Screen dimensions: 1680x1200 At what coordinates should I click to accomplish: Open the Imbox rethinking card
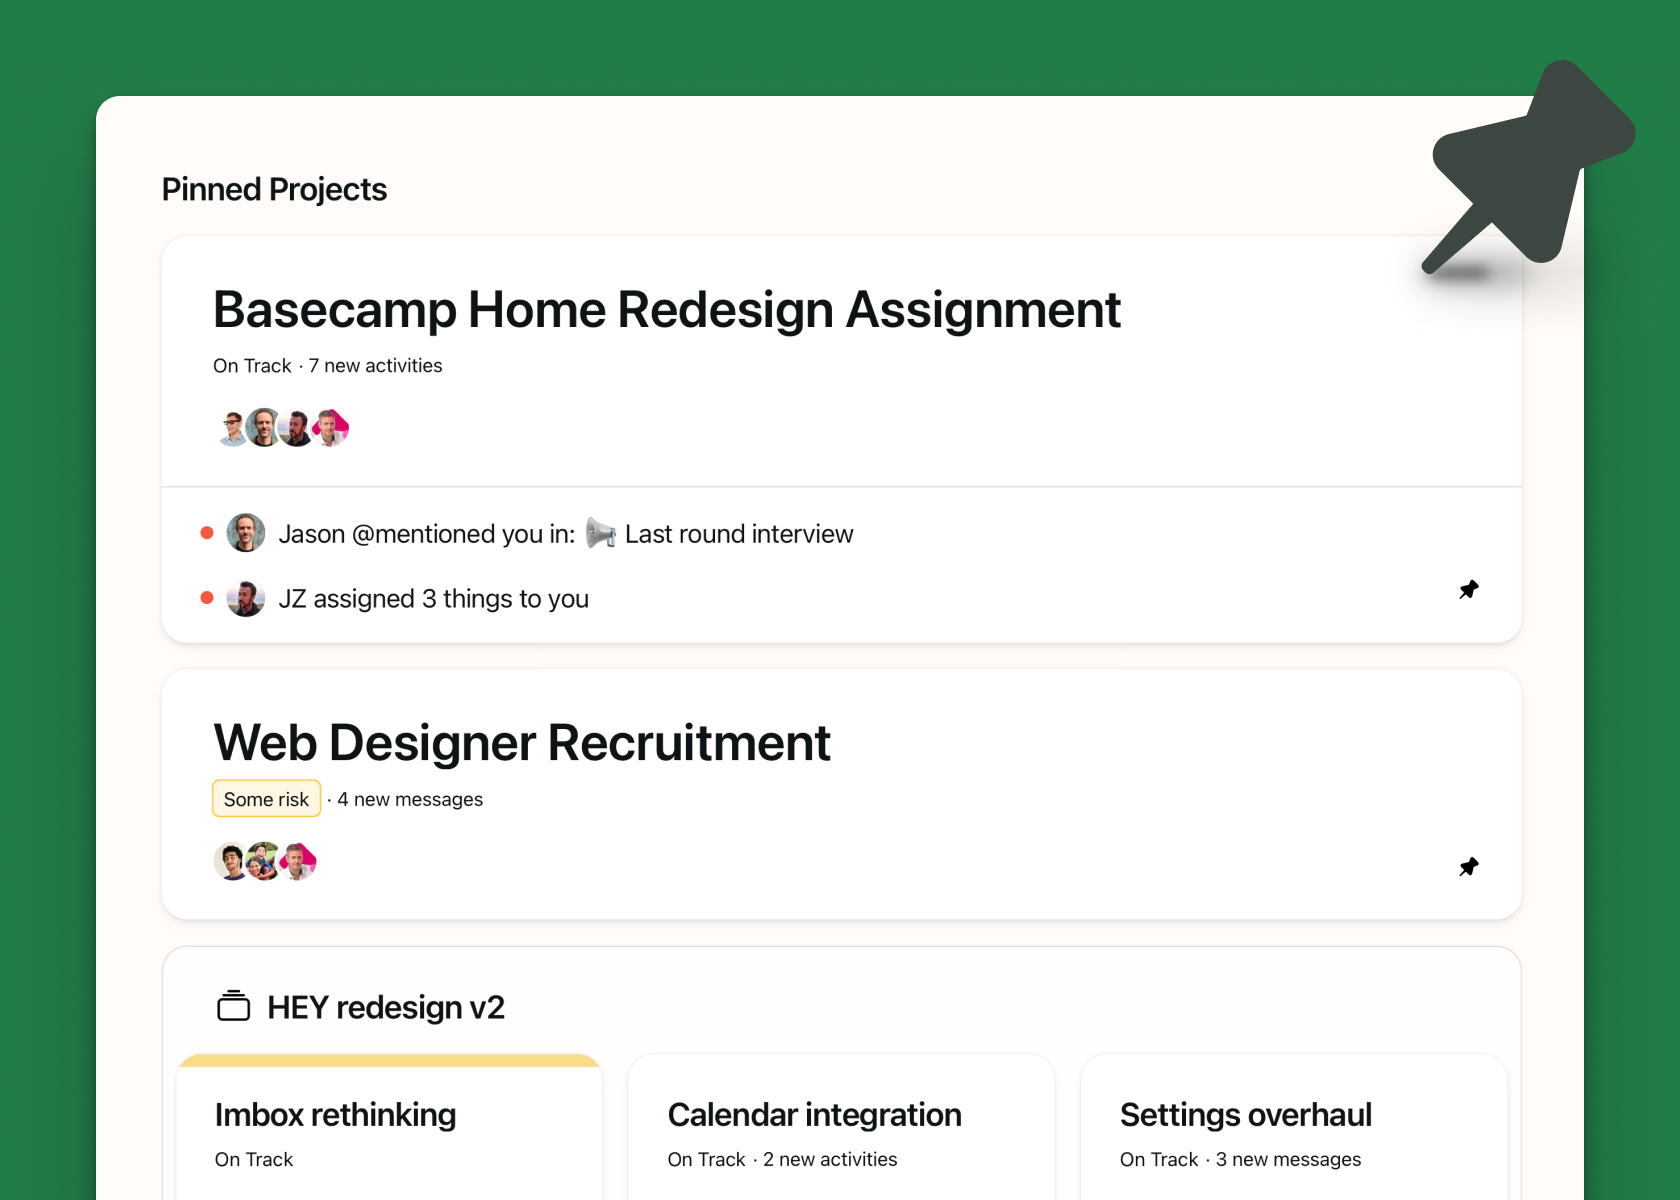pyautogui.click(x=389, y=1127)
